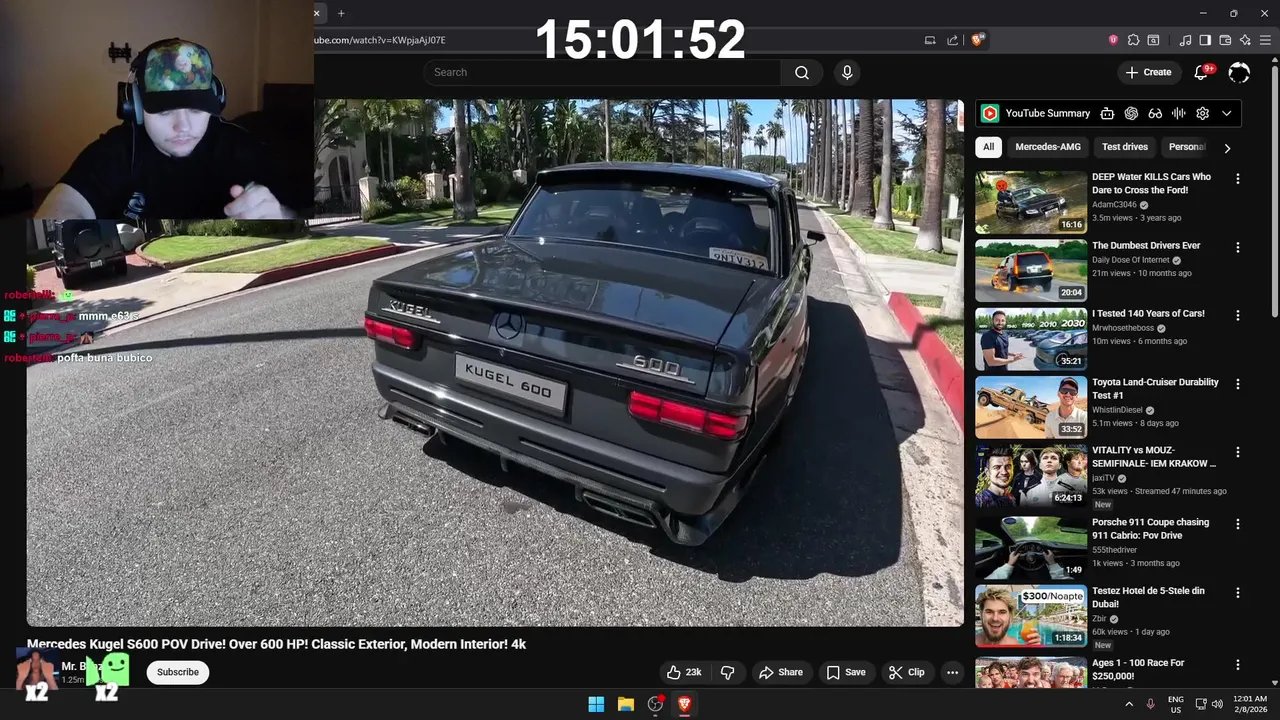The width and height of the screenshot is (1280, 720).
Task: Open I Tested 140 Years of Cars thumbnail
Action: 1031,339
